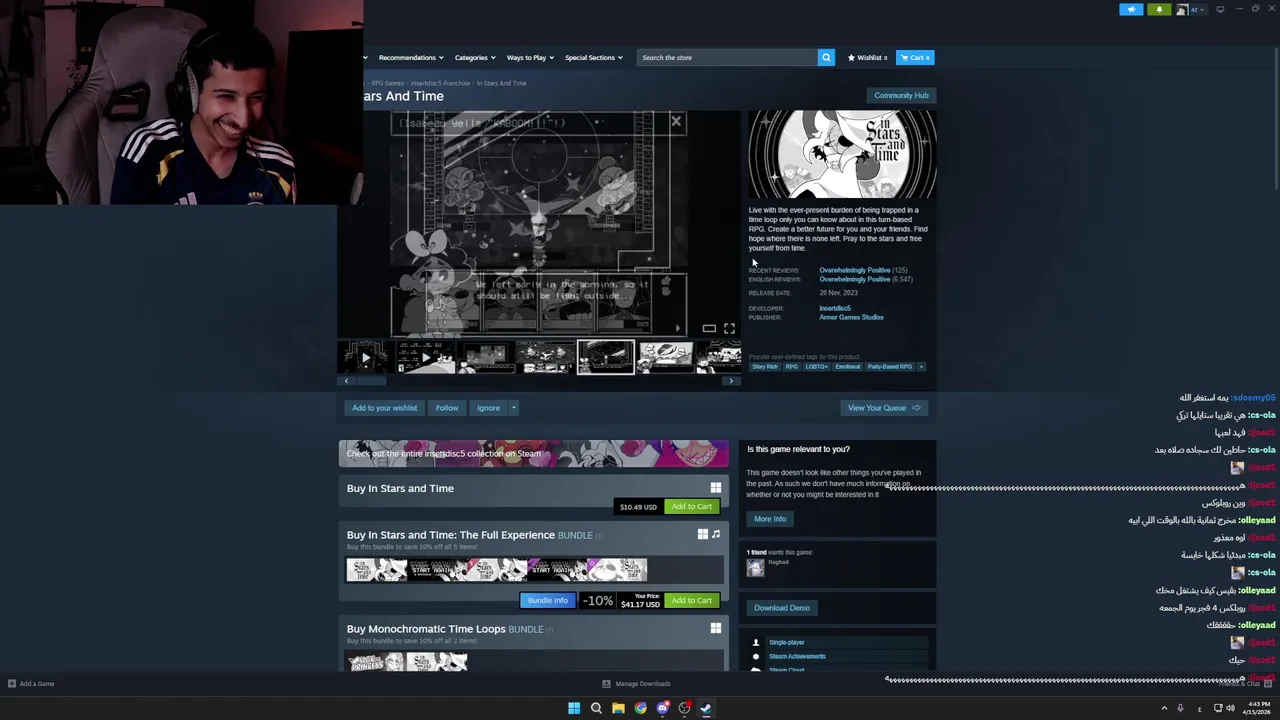
Task: Open the Single-player feature link
Action: 787,643
